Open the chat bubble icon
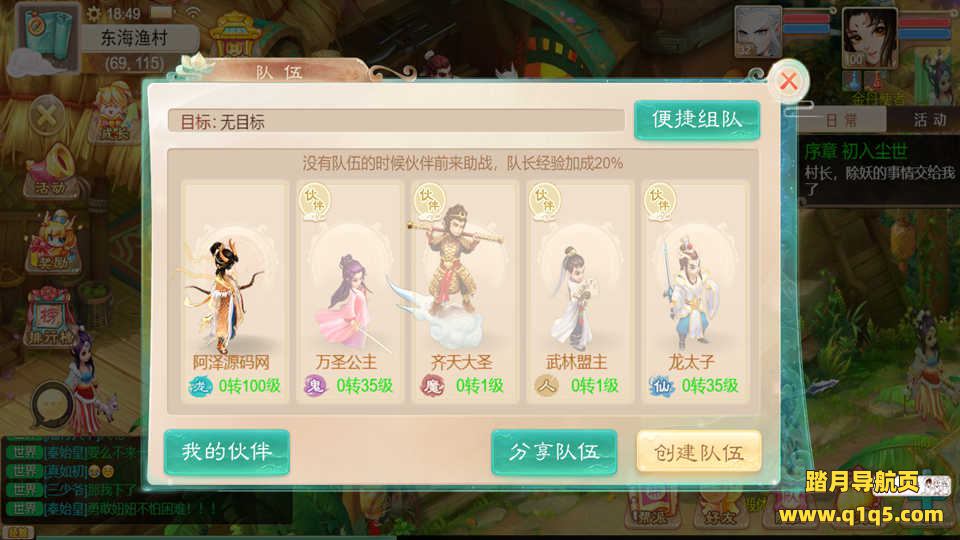This screenshot has width=960, height=540. pyautogui.click(x=53, y=405)
